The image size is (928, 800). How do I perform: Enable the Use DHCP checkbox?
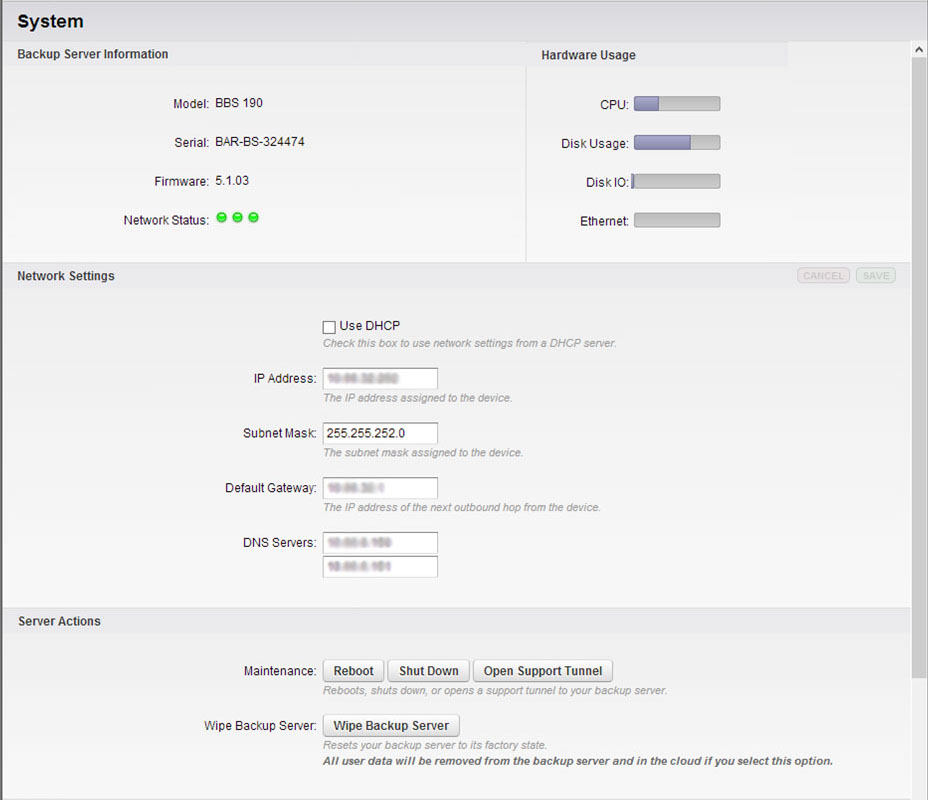tap(329, 327)
